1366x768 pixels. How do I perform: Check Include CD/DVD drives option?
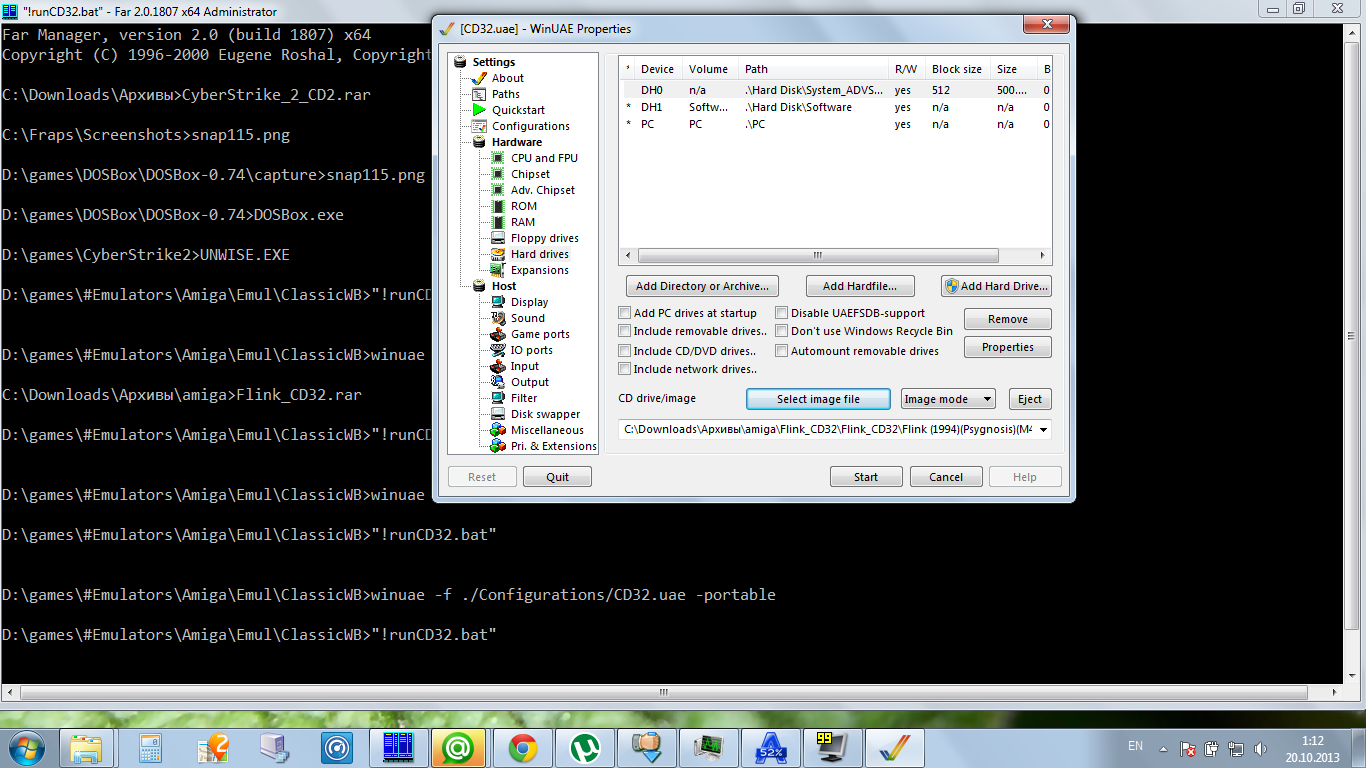[x=625, y=351]
